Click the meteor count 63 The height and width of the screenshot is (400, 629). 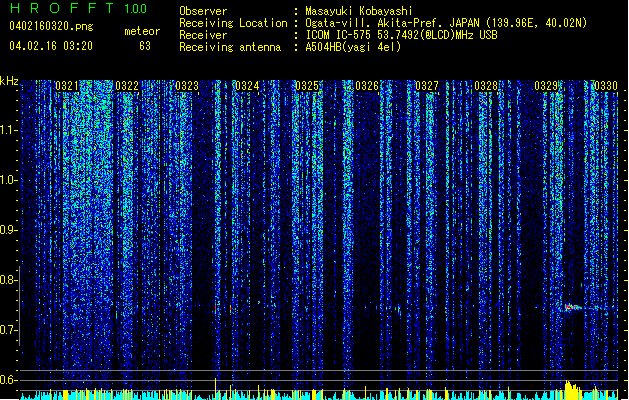145,46
